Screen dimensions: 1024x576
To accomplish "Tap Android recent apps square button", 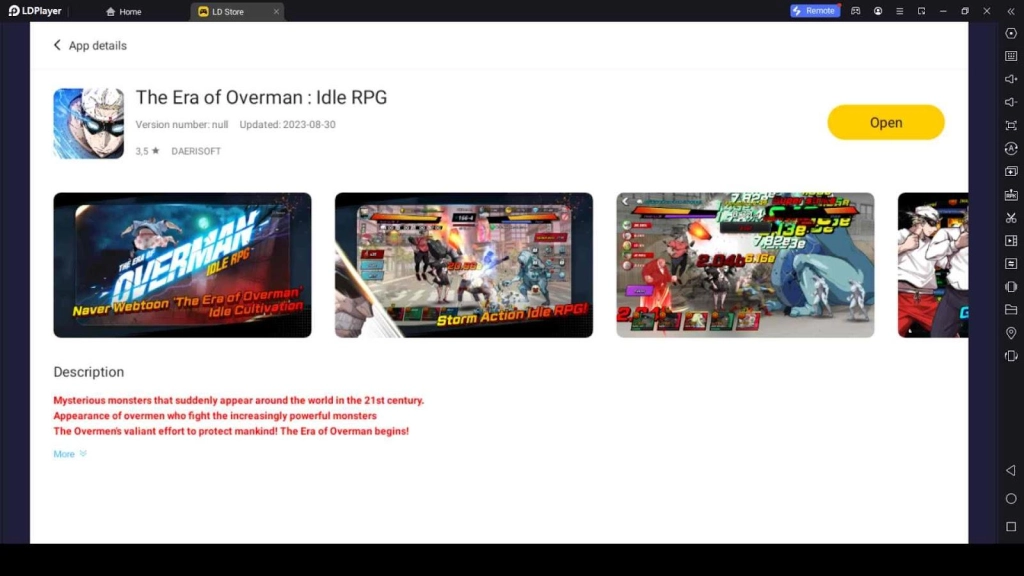I will (1011, 526).
